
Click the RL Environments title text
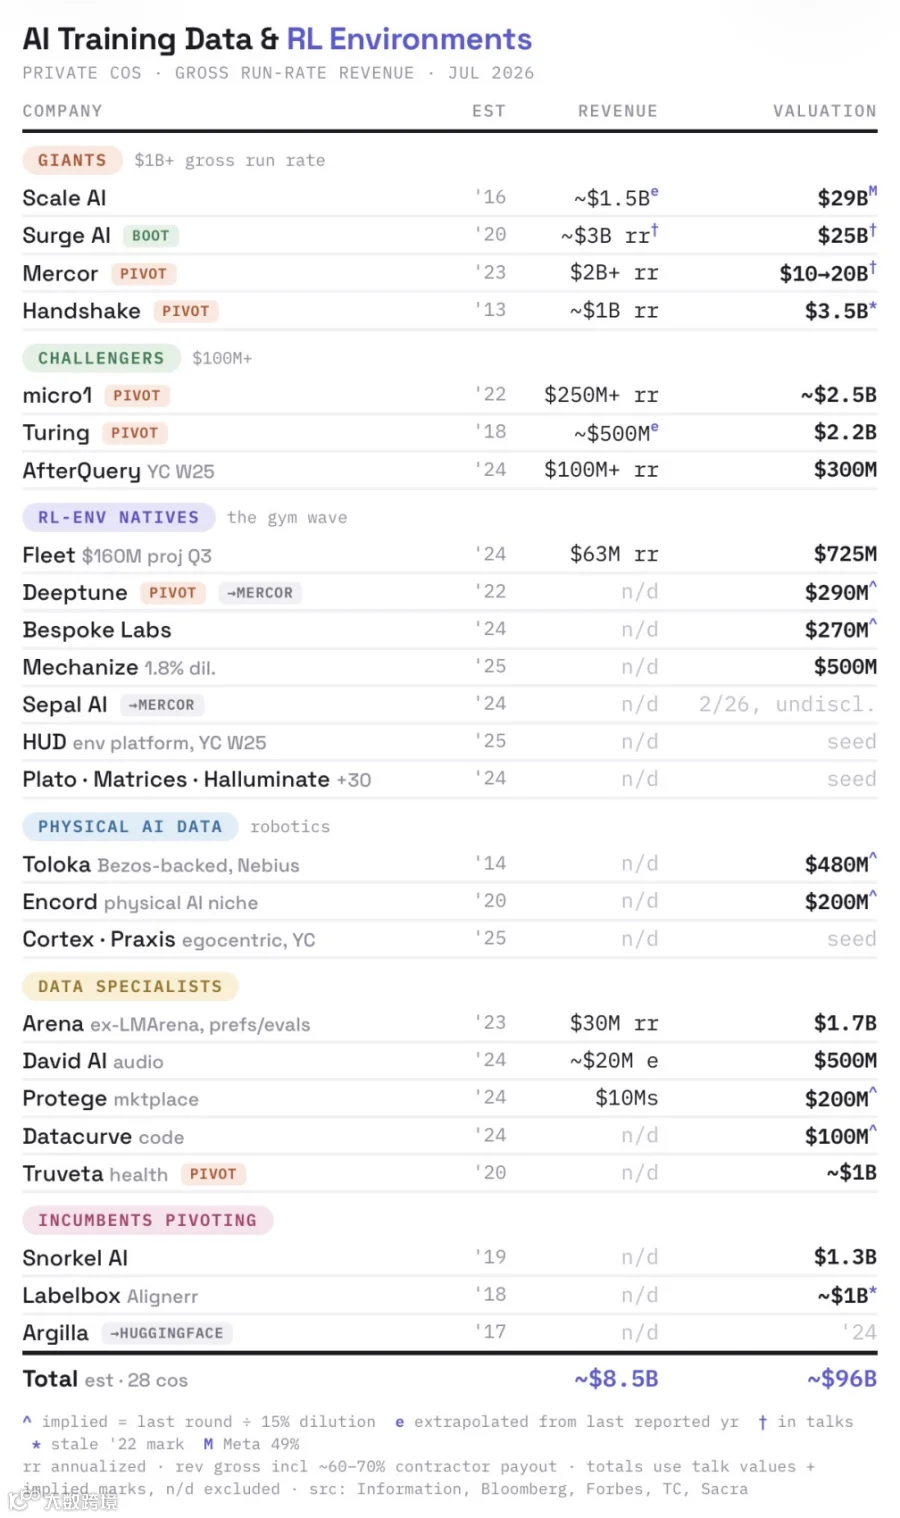click(409, 39)
